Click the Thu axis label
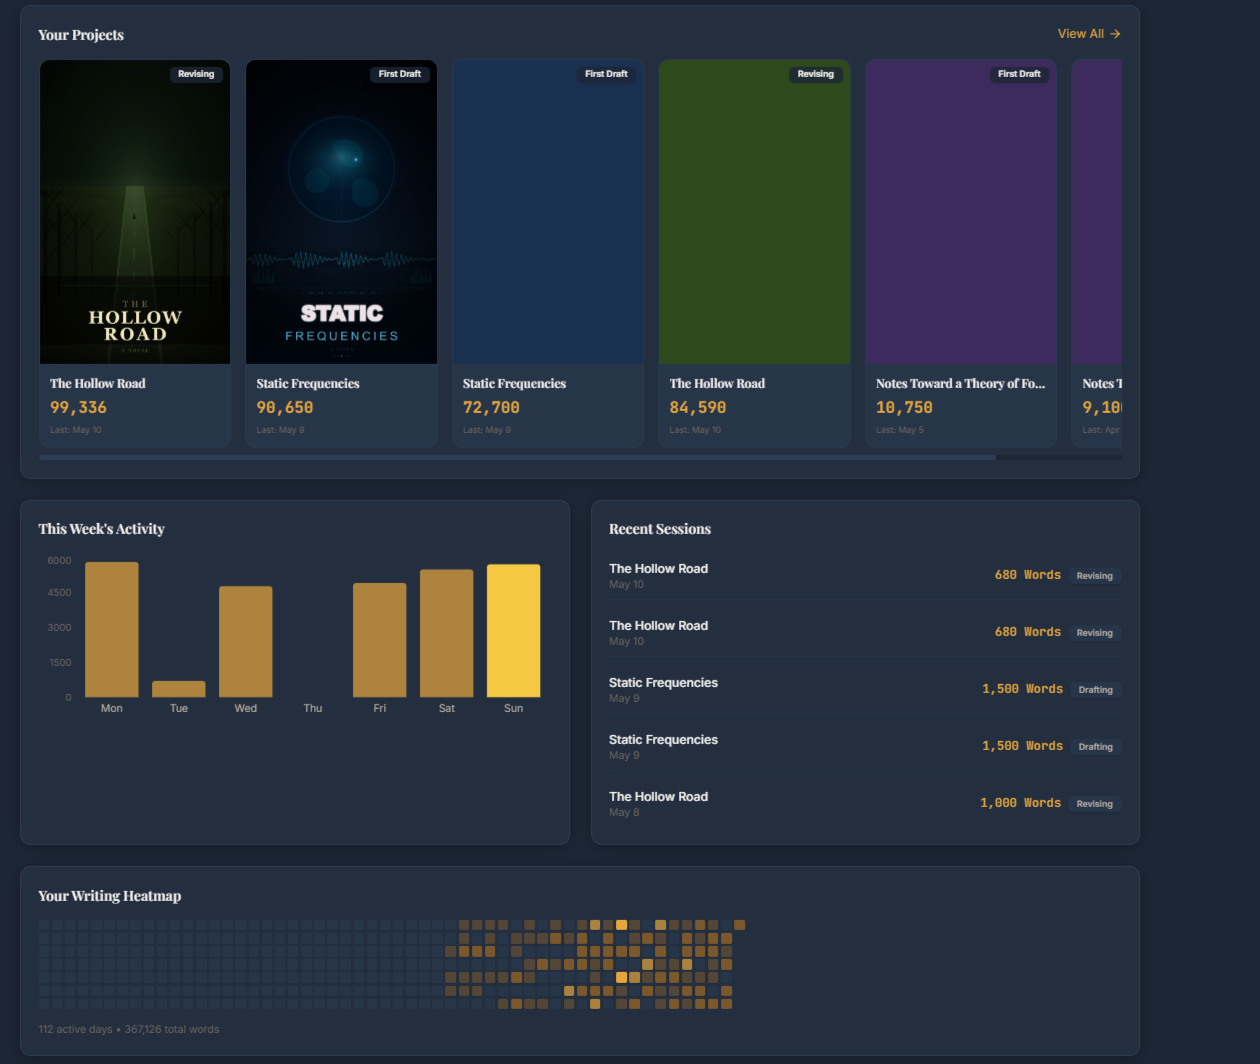This screenshot has height=1064, width=1260. click(313, 708)
